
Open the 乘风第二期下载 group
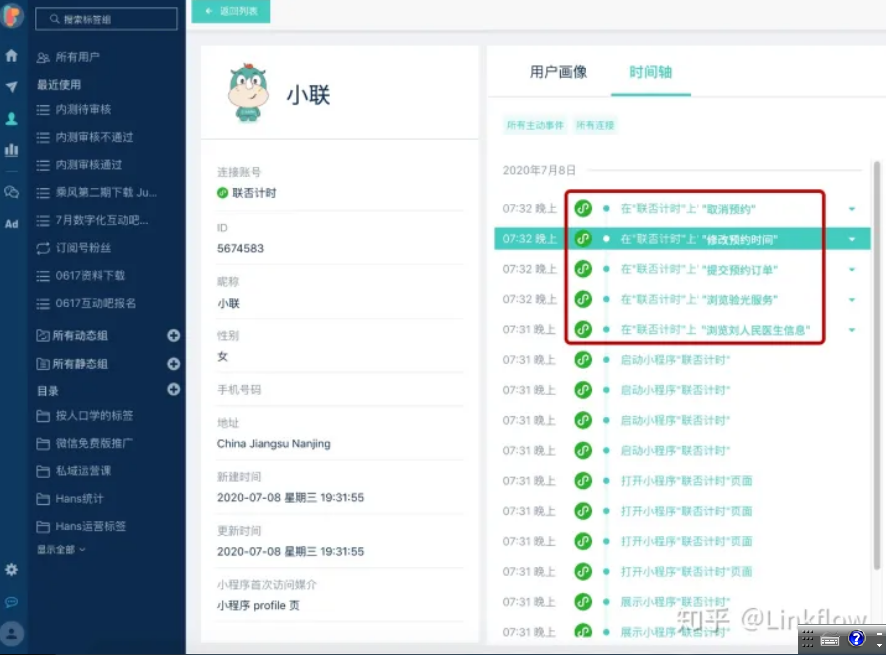[97, 192]
